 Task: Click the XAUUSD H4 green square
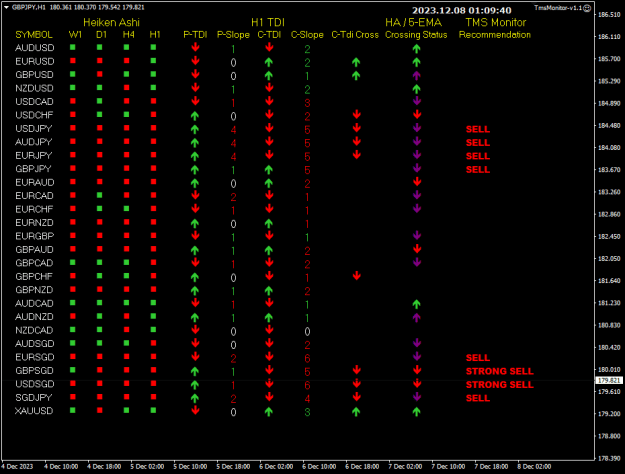point(126,410)
